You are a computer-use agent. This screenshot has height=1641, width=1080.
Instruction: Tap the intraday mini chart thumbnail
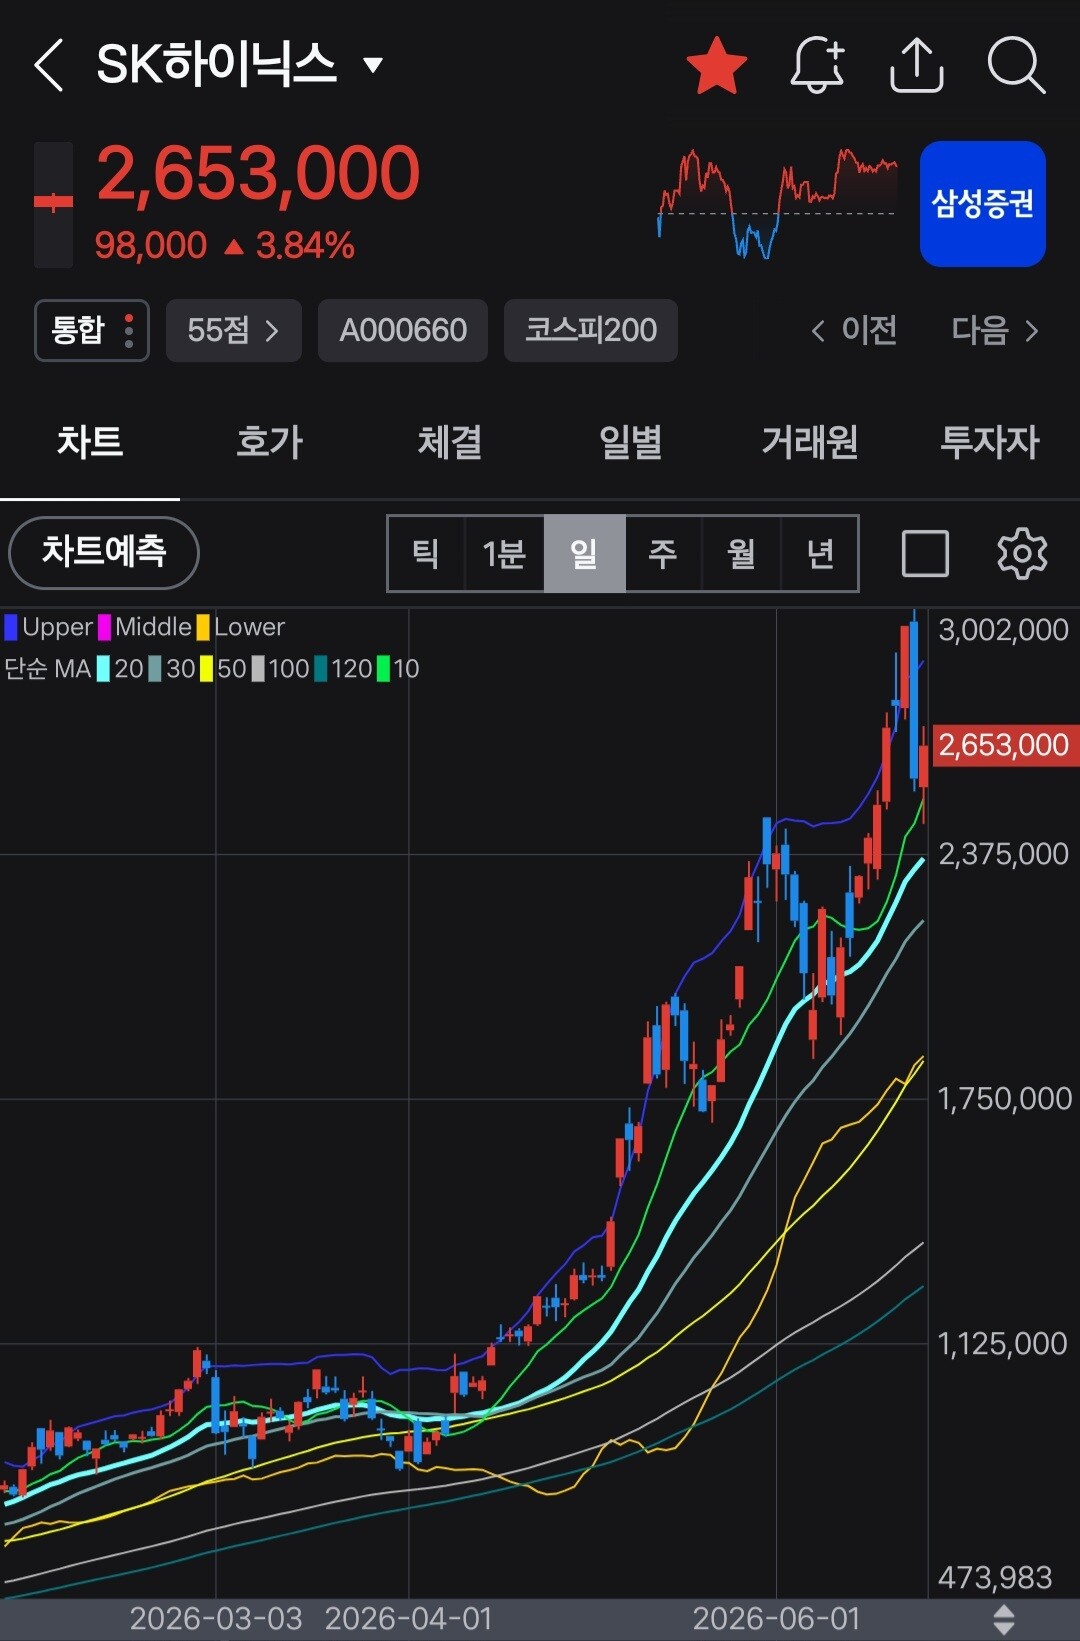777,204
